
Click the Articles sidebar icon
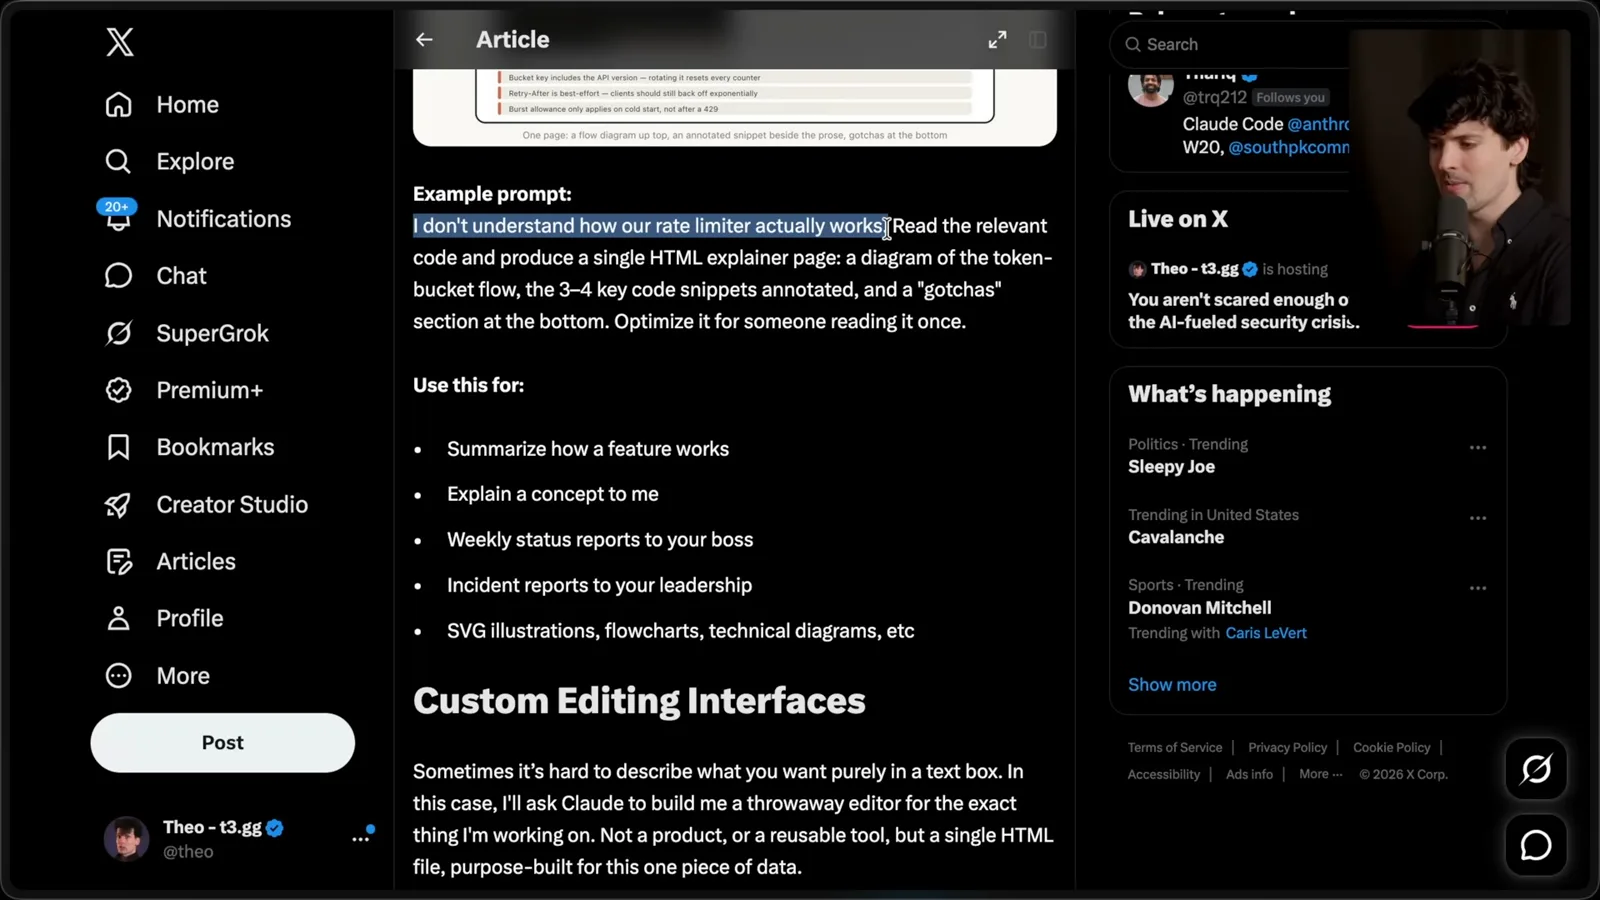click(118, 562)
